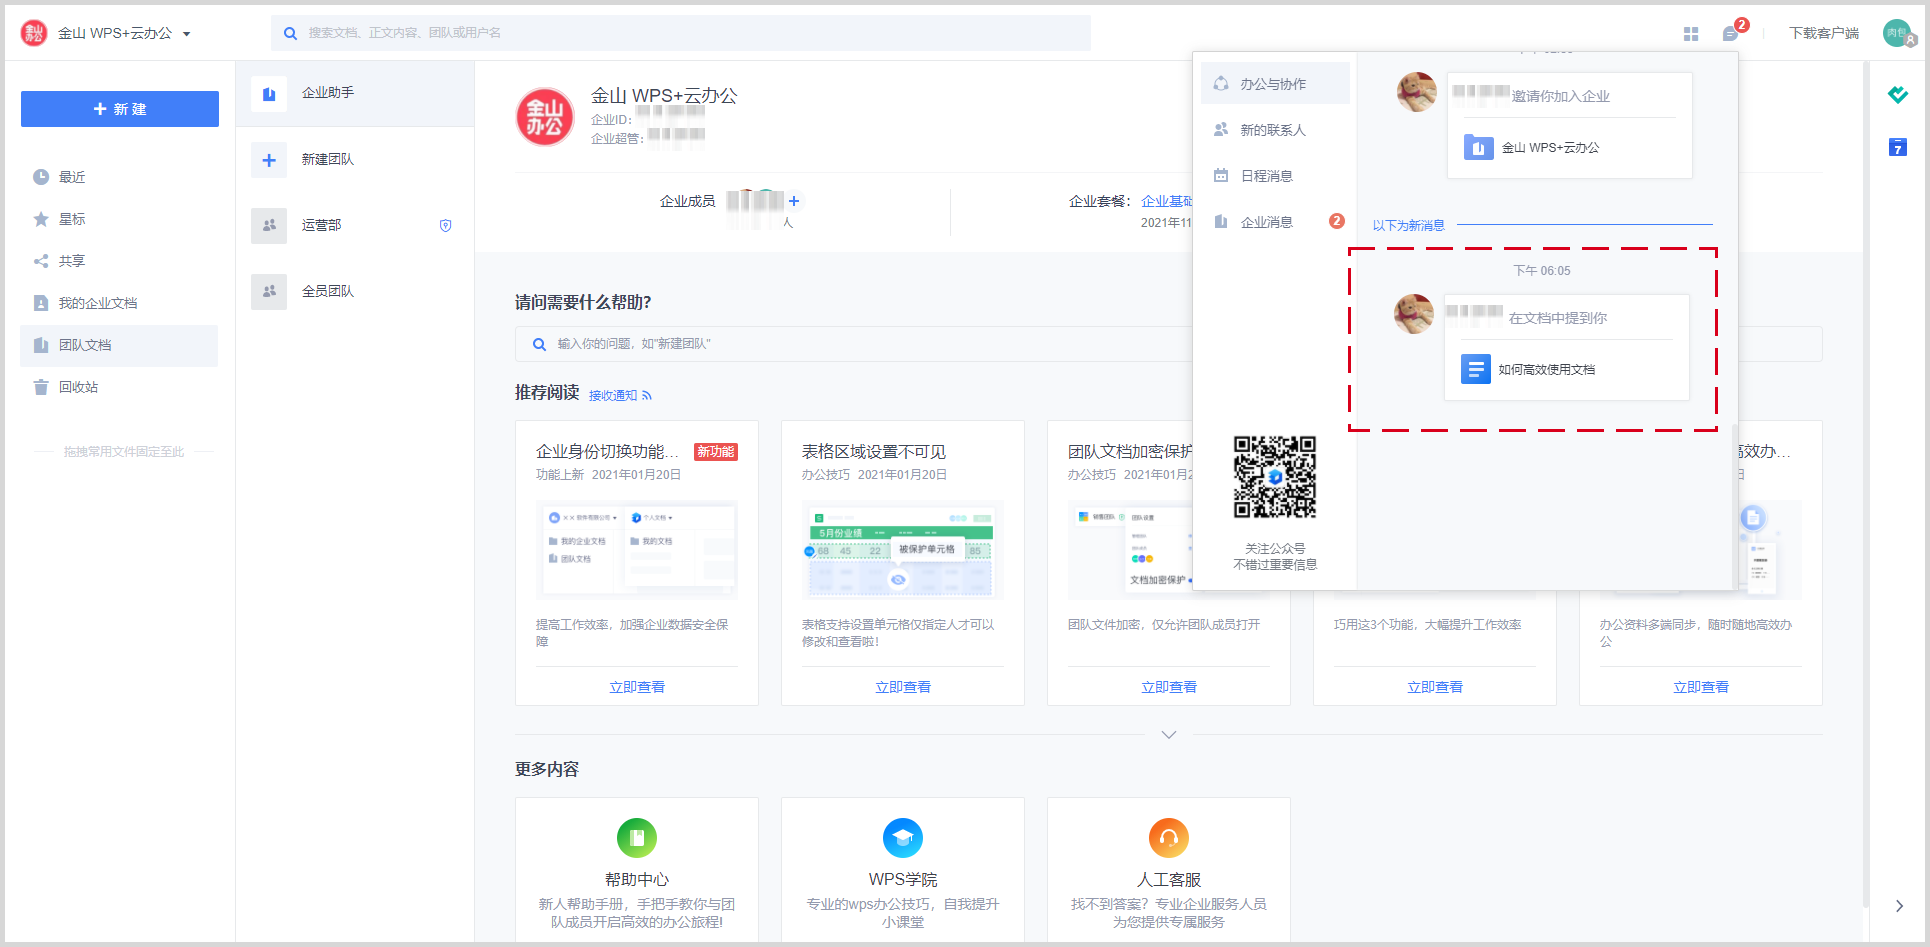Click the page vertical scrollbar
The height and width of the screenshot is (947, 1930).
point(1866,485)
